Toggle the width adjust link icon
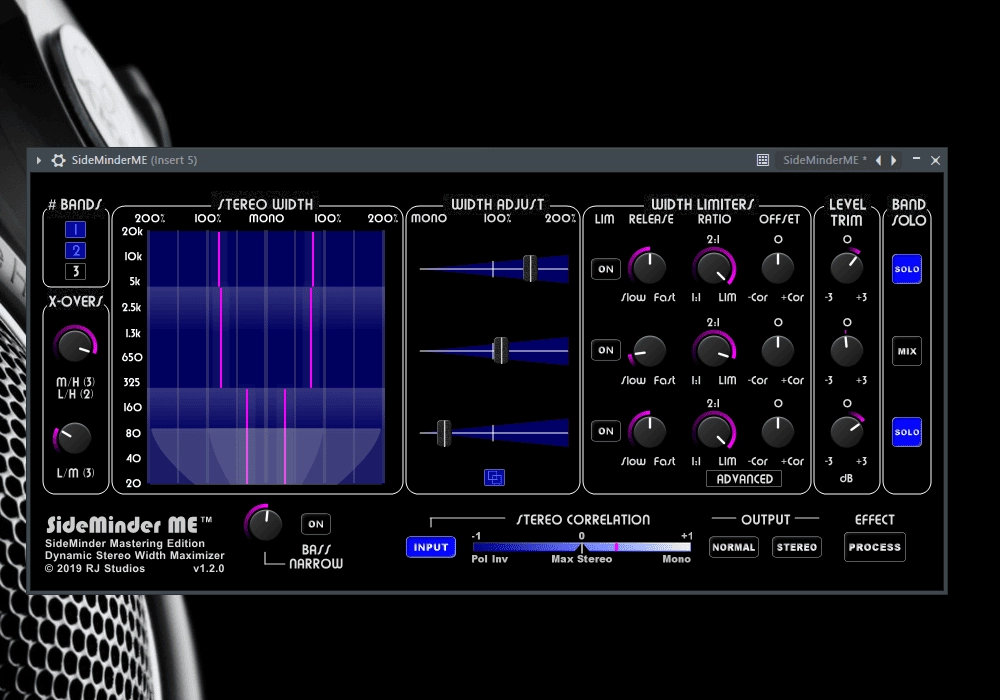 [494, 477]
